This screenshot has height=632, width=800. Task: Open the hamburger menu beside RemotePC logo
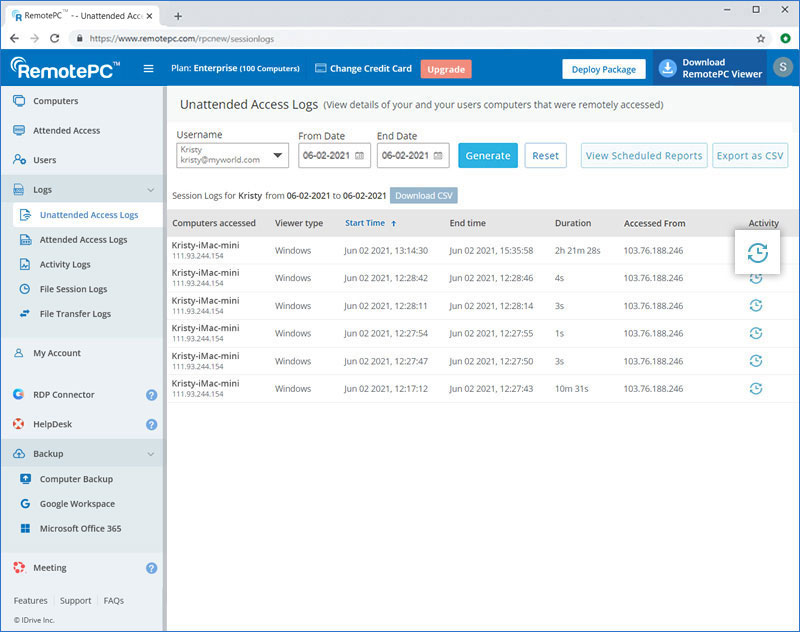149,69
